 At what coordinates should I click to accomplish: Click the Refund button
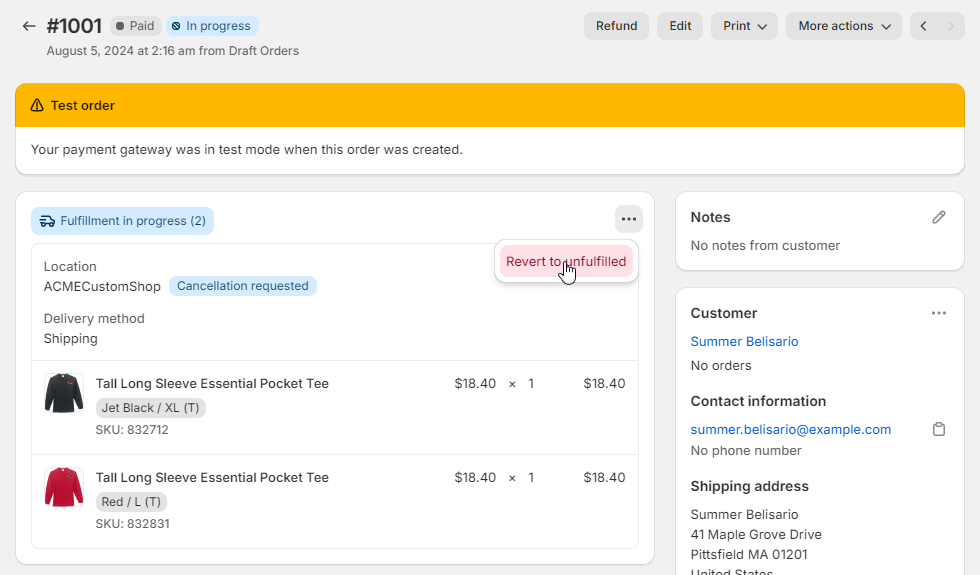[x=616, y=26]
